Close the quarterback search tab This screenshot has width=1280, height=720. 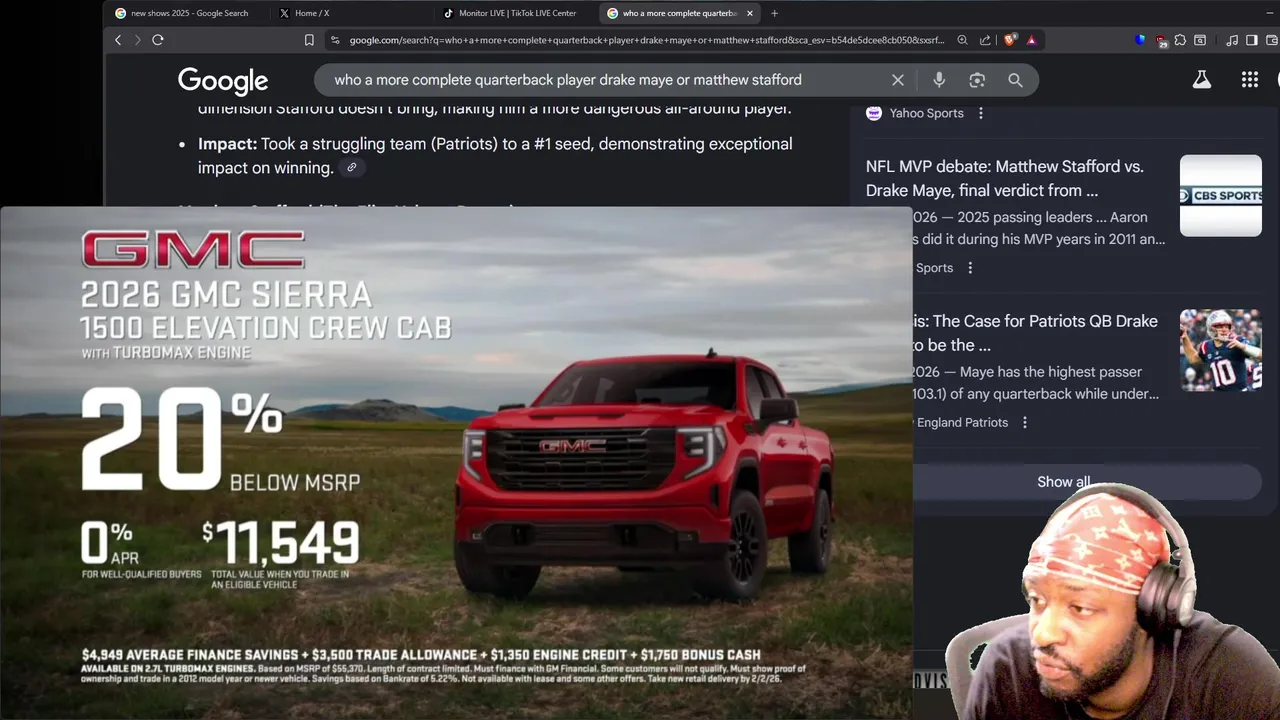[x=750, y=13]
